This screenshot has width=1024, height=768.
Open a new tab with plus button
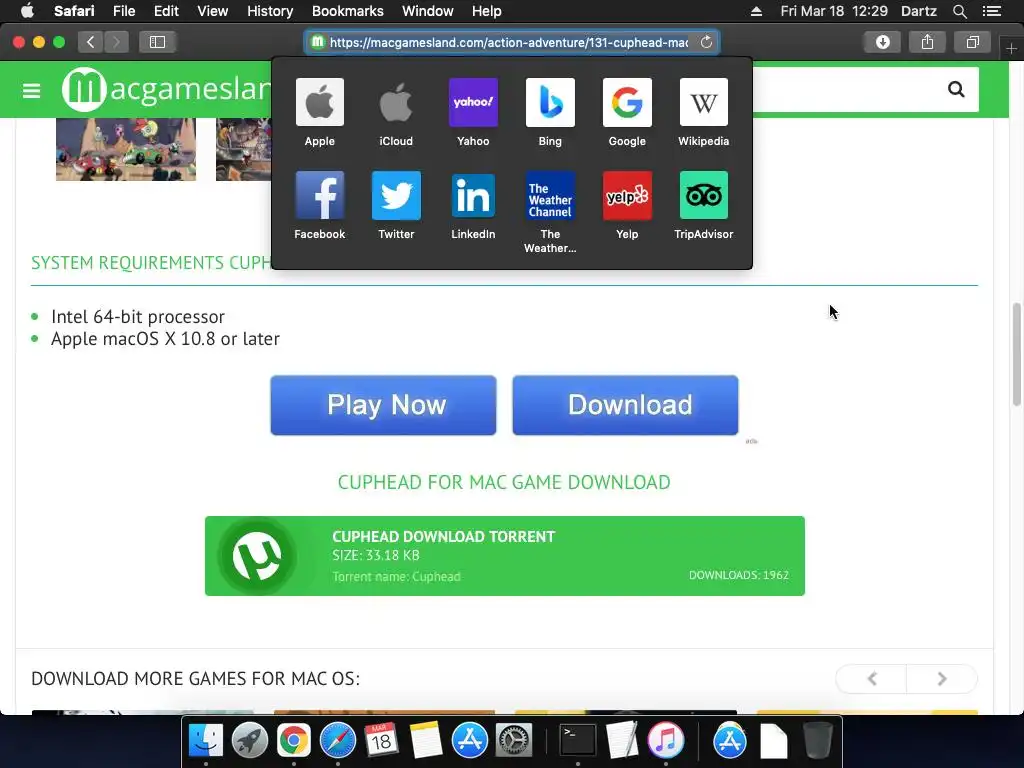(1011, 48)
